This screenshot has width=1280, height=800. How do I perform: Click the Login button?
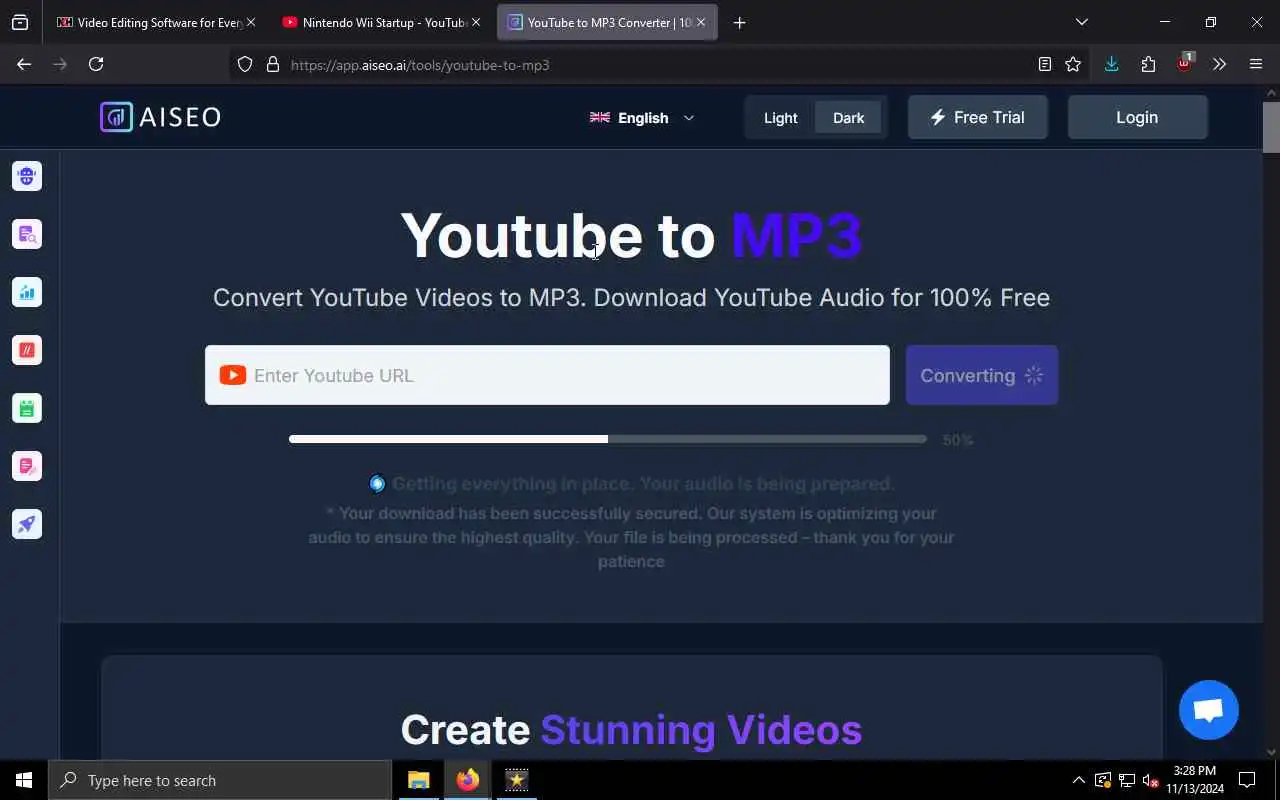[1137, 117]
